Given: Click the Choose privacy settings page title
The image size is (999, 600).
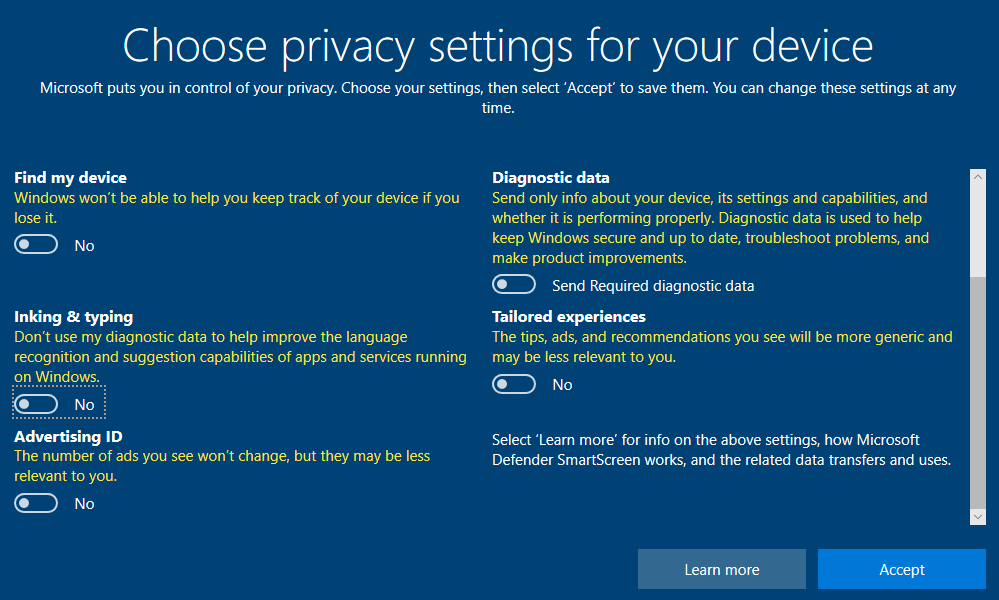Looking at the screenshot, I should click(x=498, y=45).
